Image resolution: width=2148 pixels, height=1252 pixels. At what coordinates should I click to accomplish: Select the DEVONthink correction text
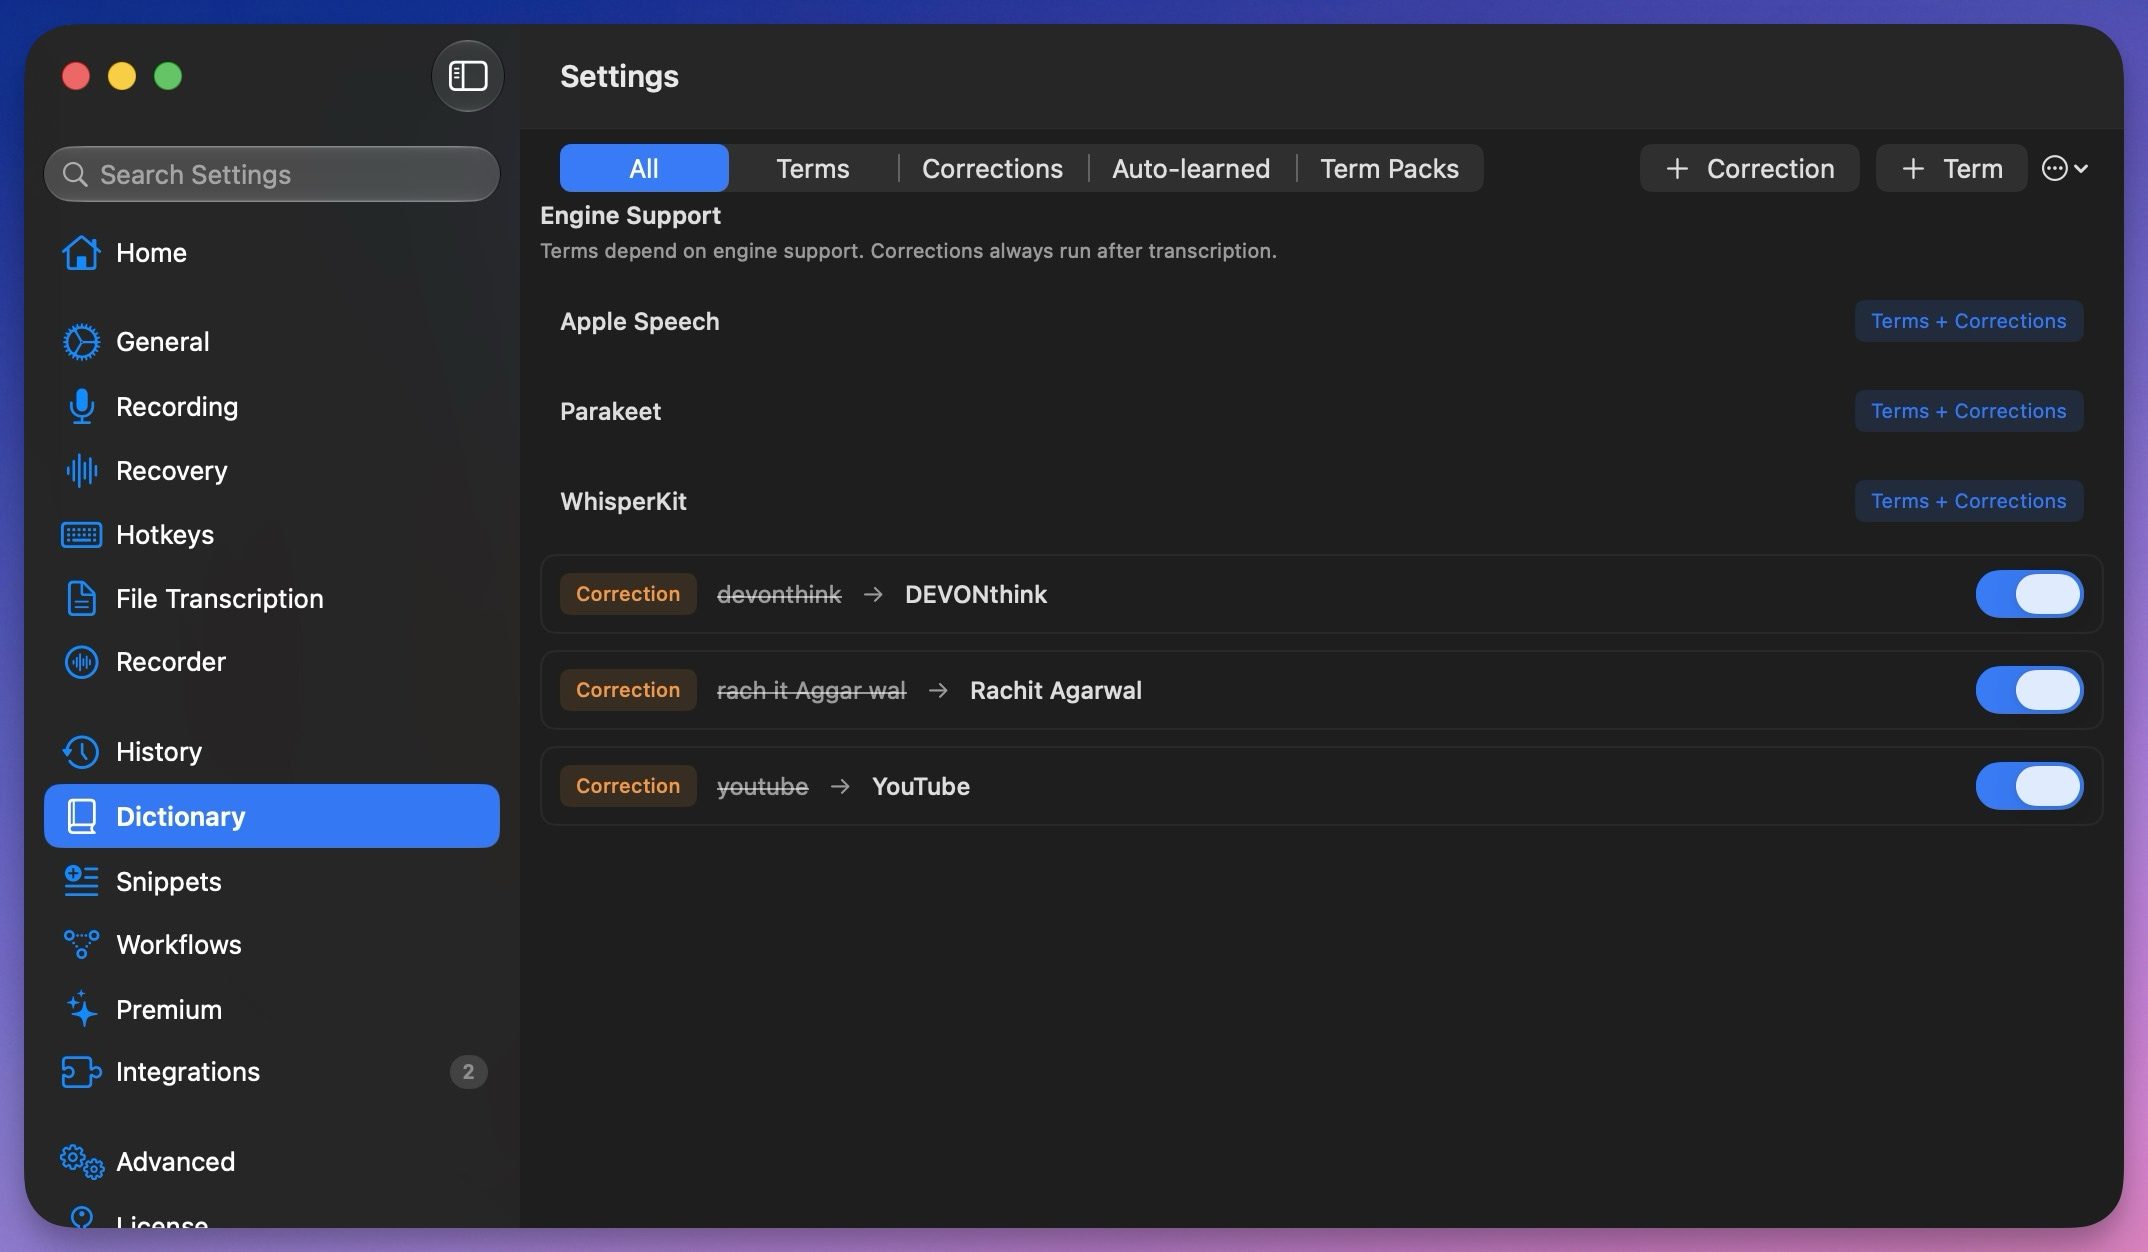976,594
